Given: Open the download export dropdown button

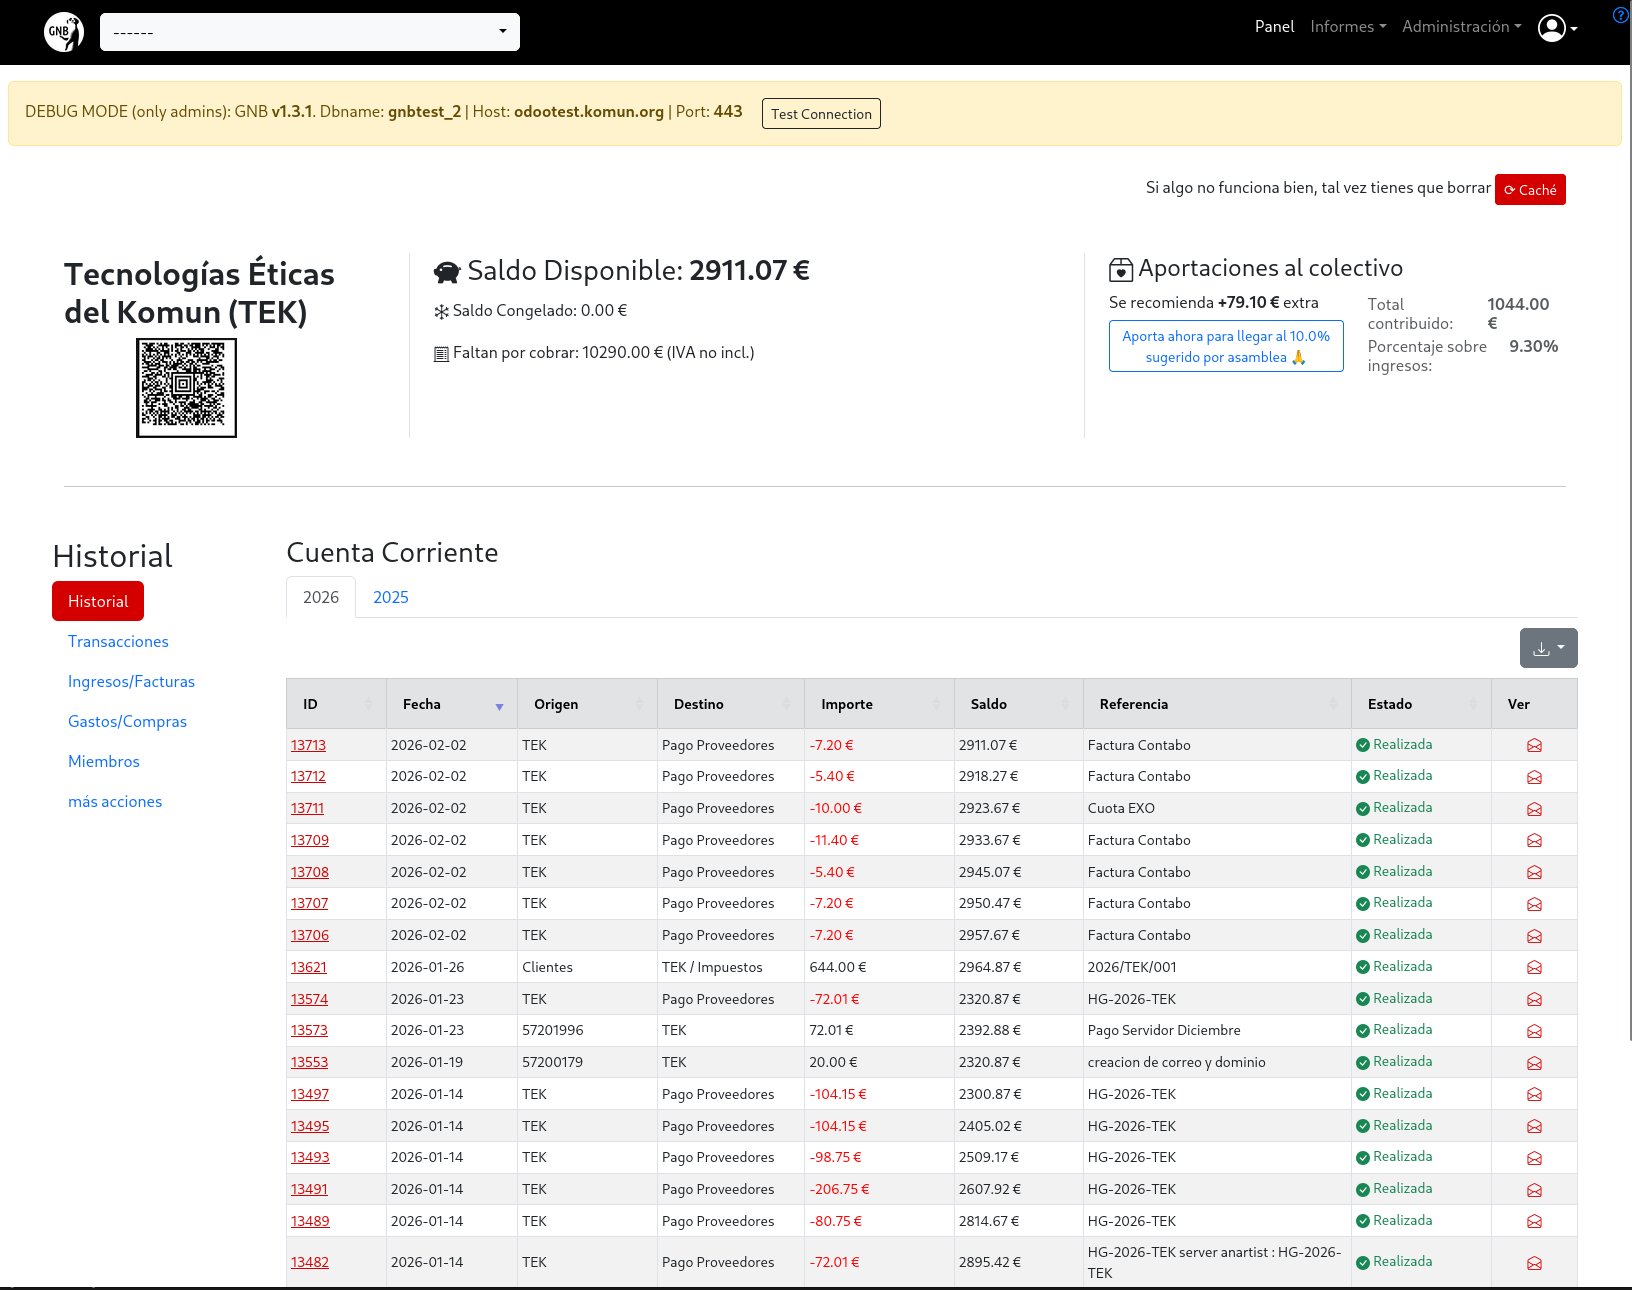Looking at the screenshot, I should pos(1548,648).
